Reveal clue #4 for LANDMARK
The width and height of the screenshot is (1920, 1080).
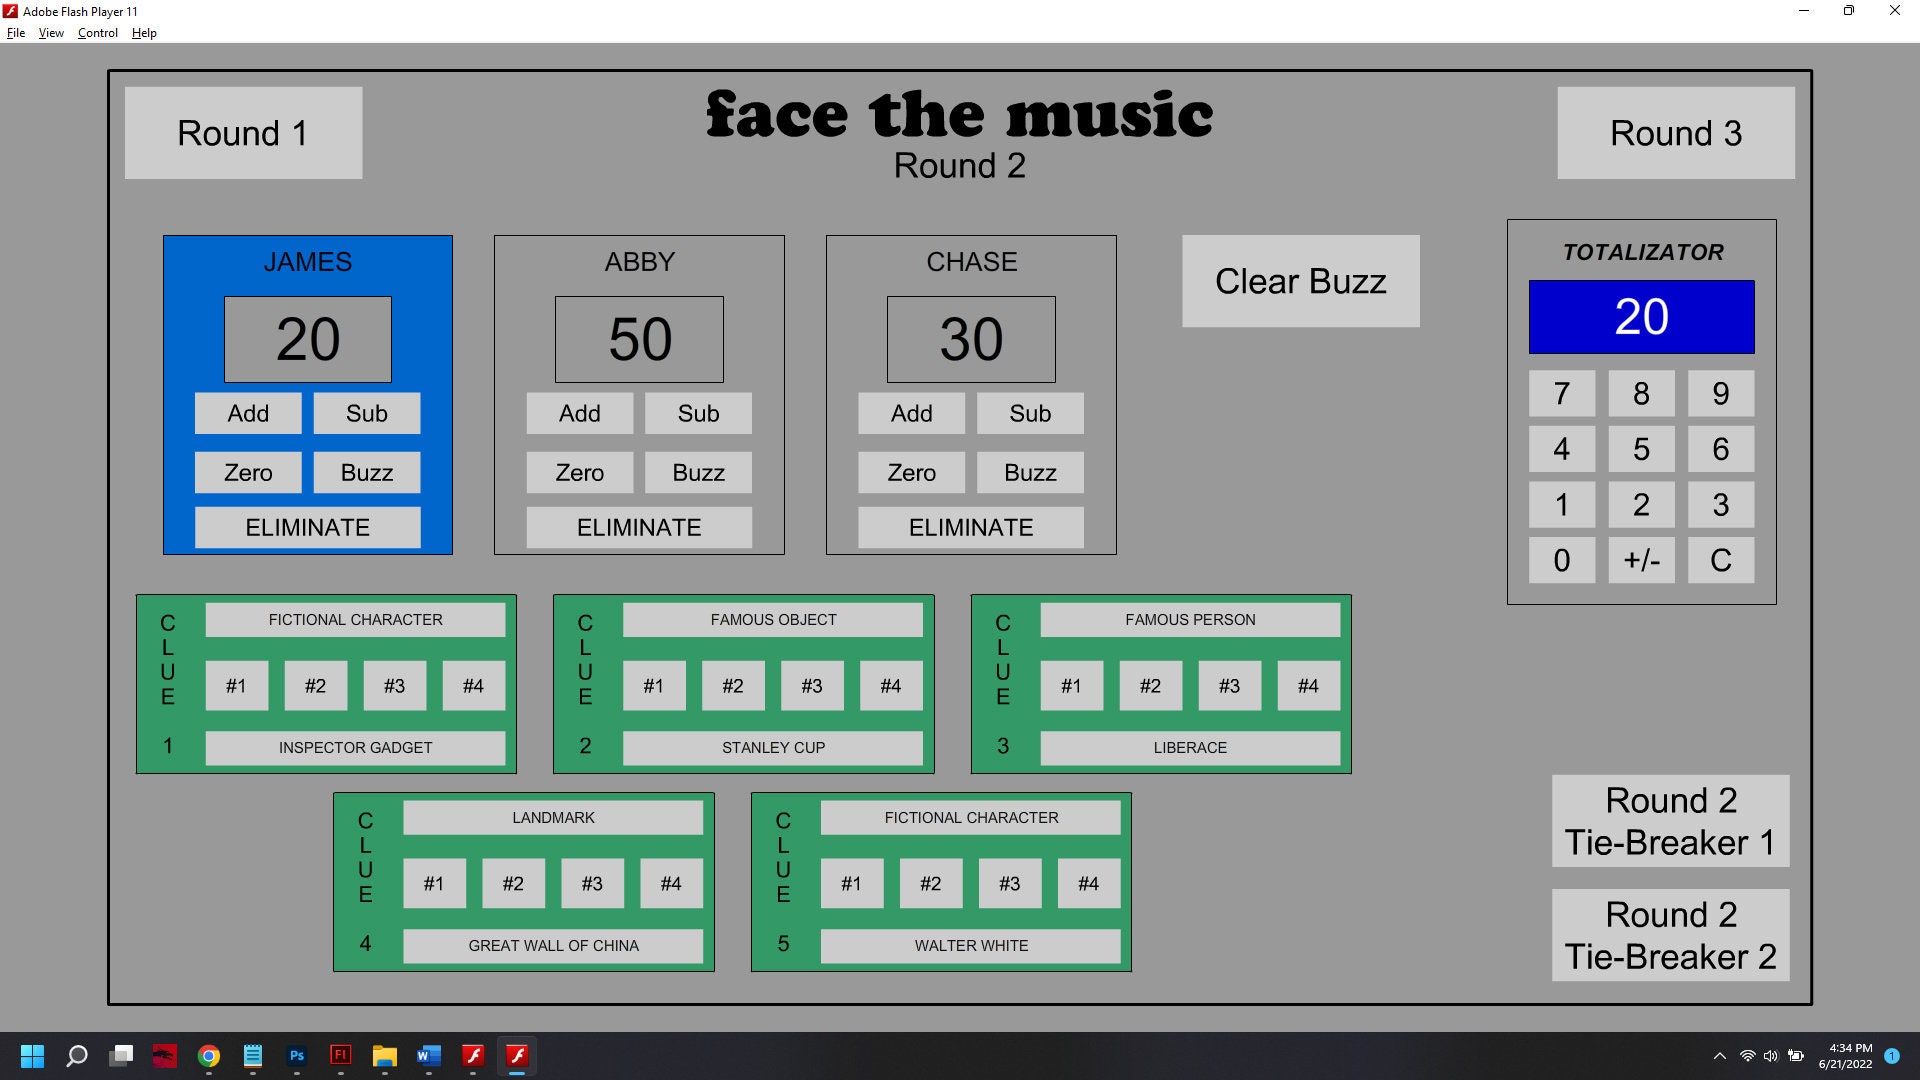[x=671, y=883]
